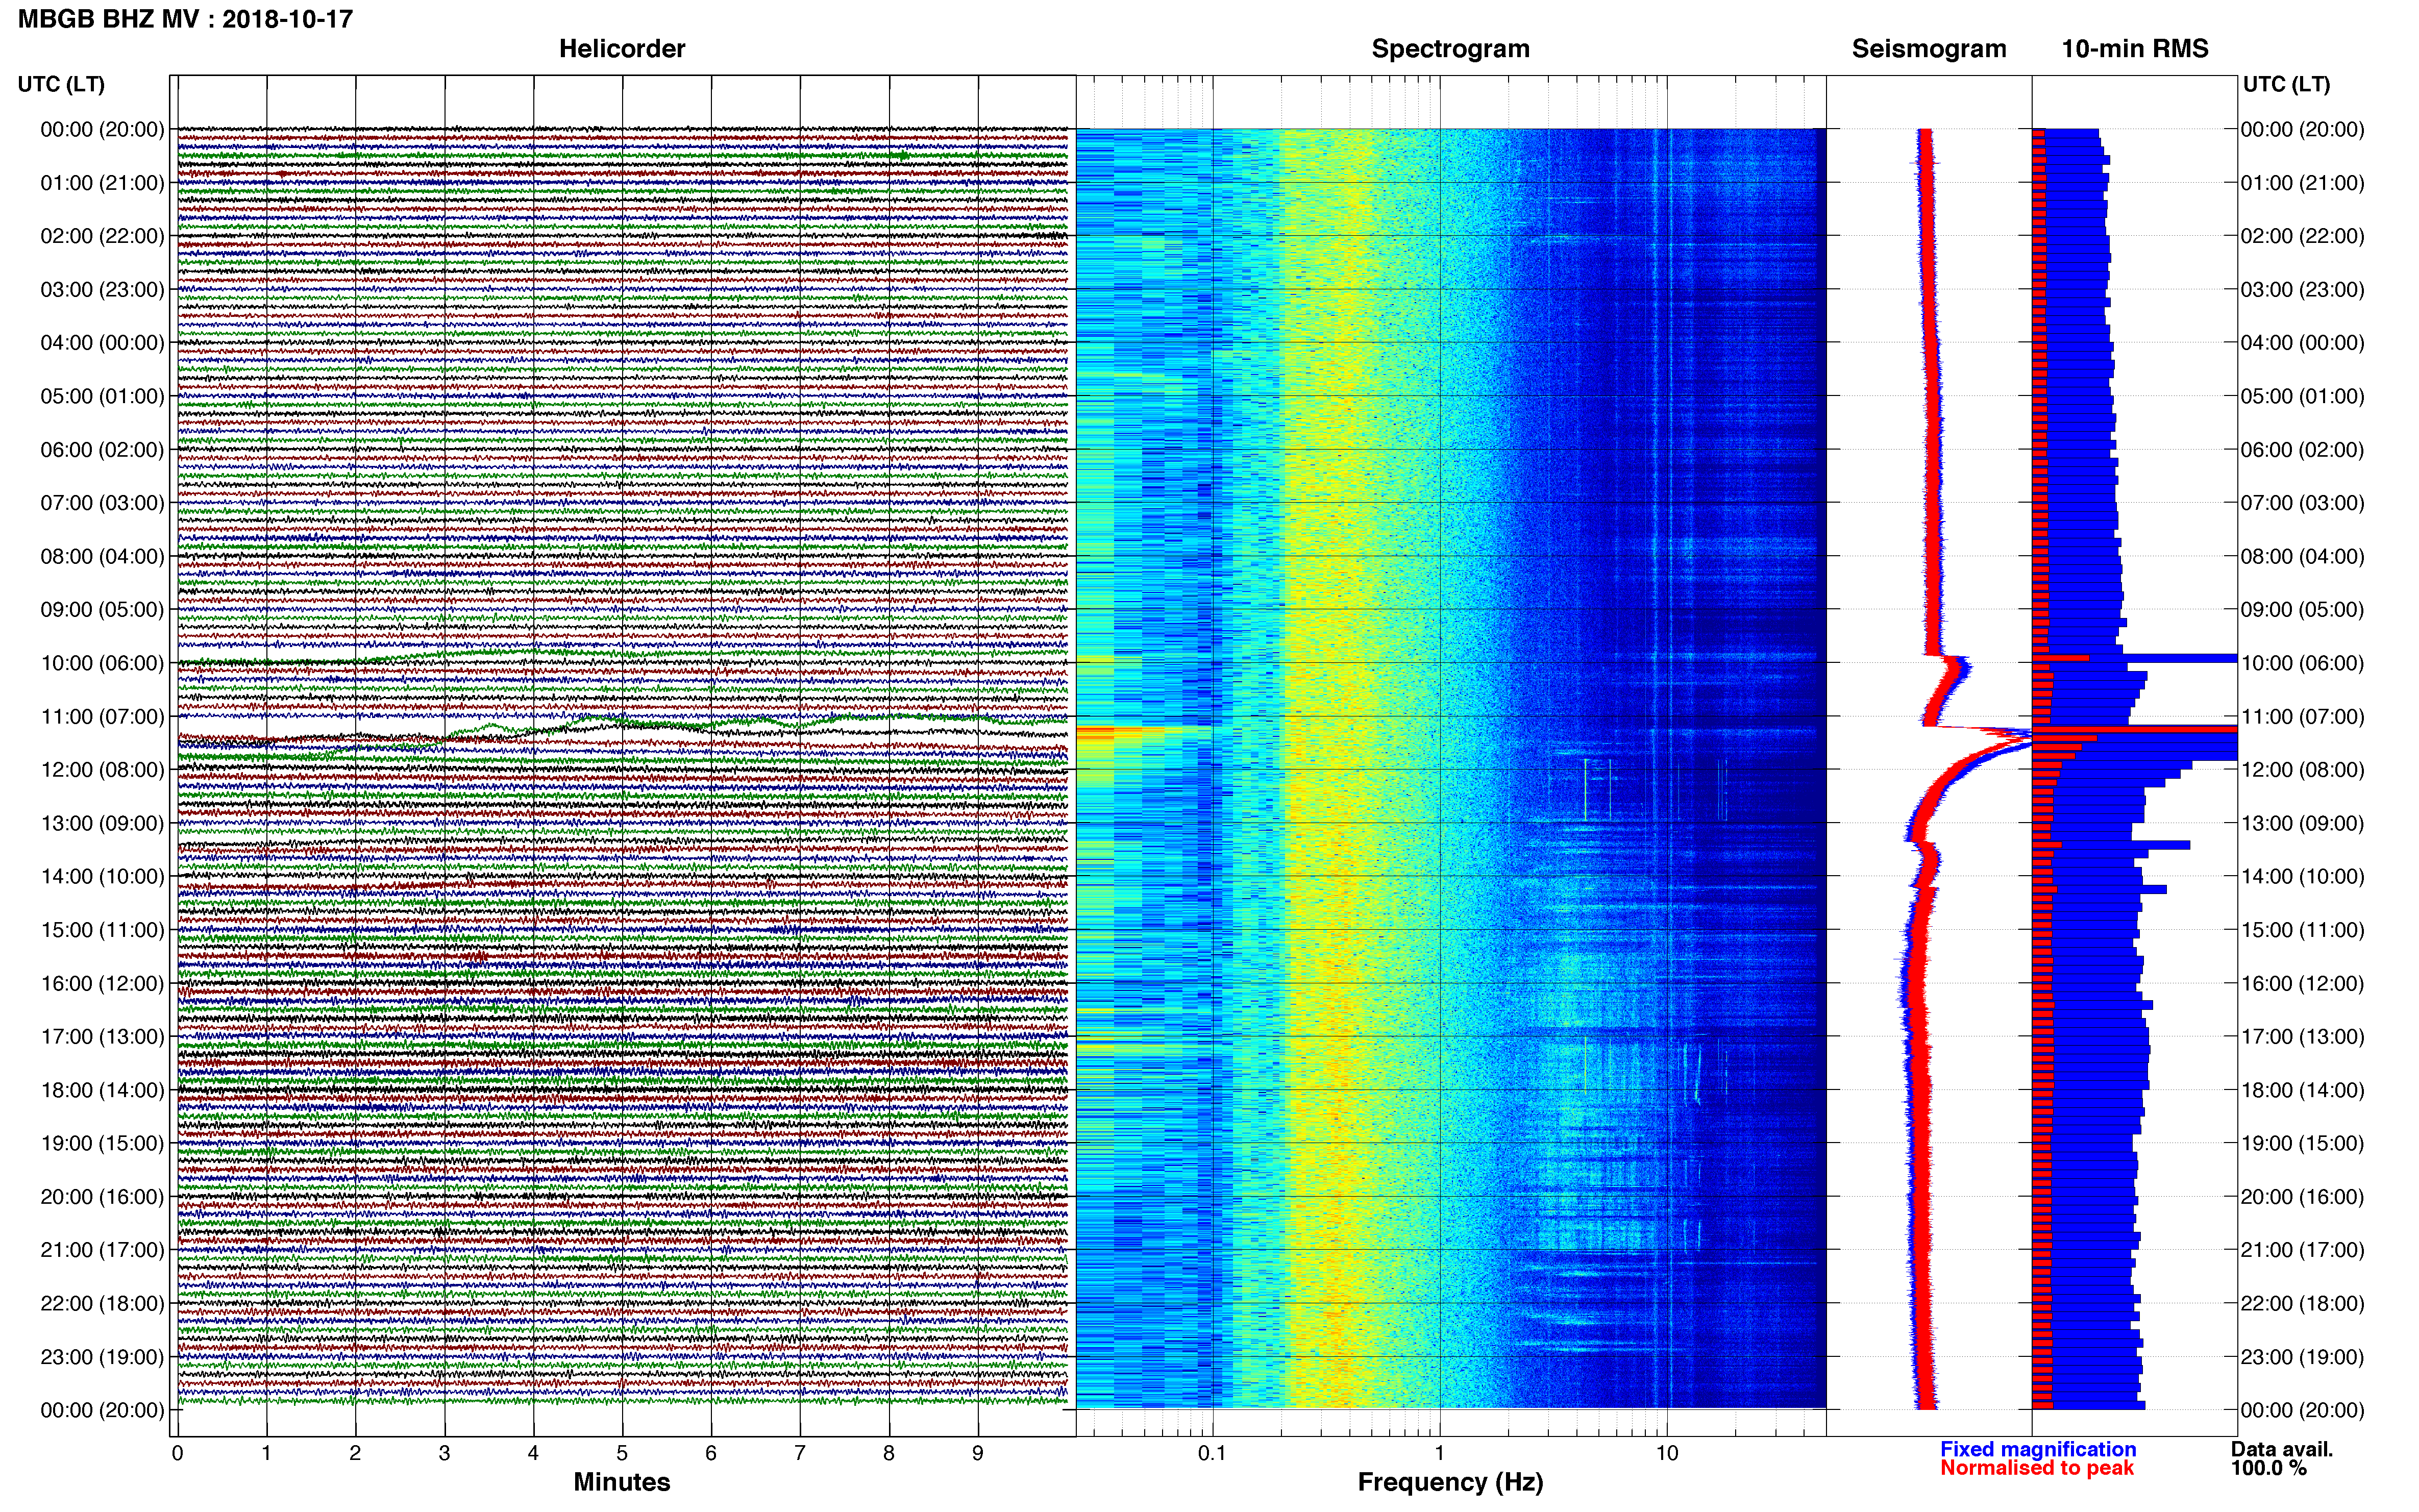Screen dimensions: 2419x1512
Task: Click the red Normalised to peak legend text
Action: pos(2037,1468)
